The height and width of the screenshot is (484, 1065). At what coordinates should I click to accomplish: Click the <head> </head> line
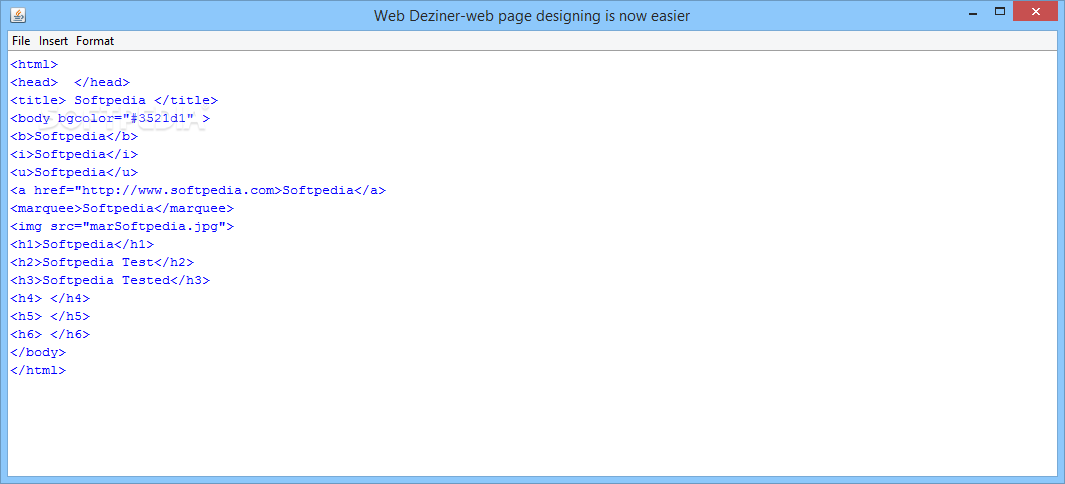tap(70, 83)
